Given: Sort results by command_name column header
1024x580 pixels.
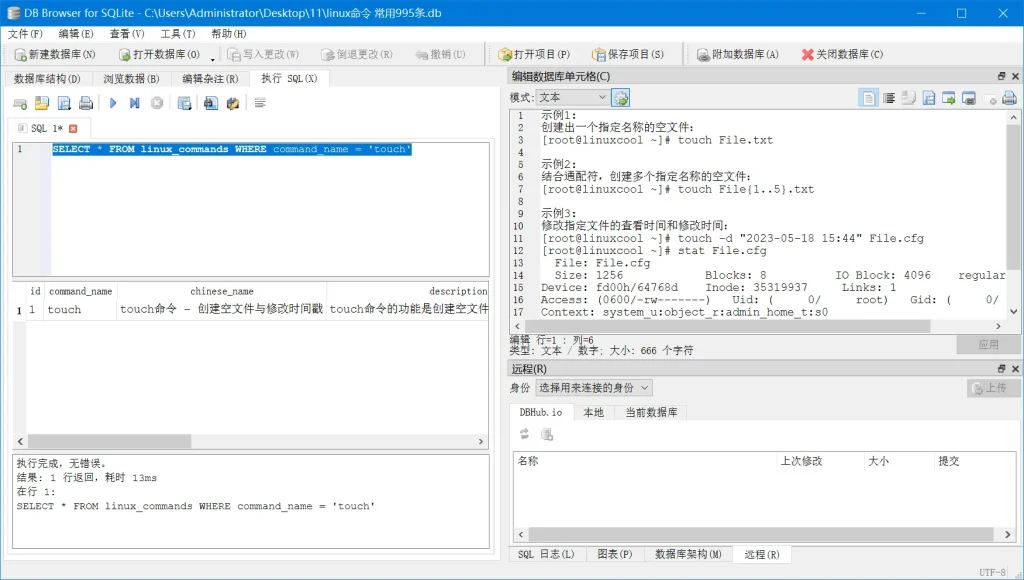Looking at the screenshot, I should (80, 291).
